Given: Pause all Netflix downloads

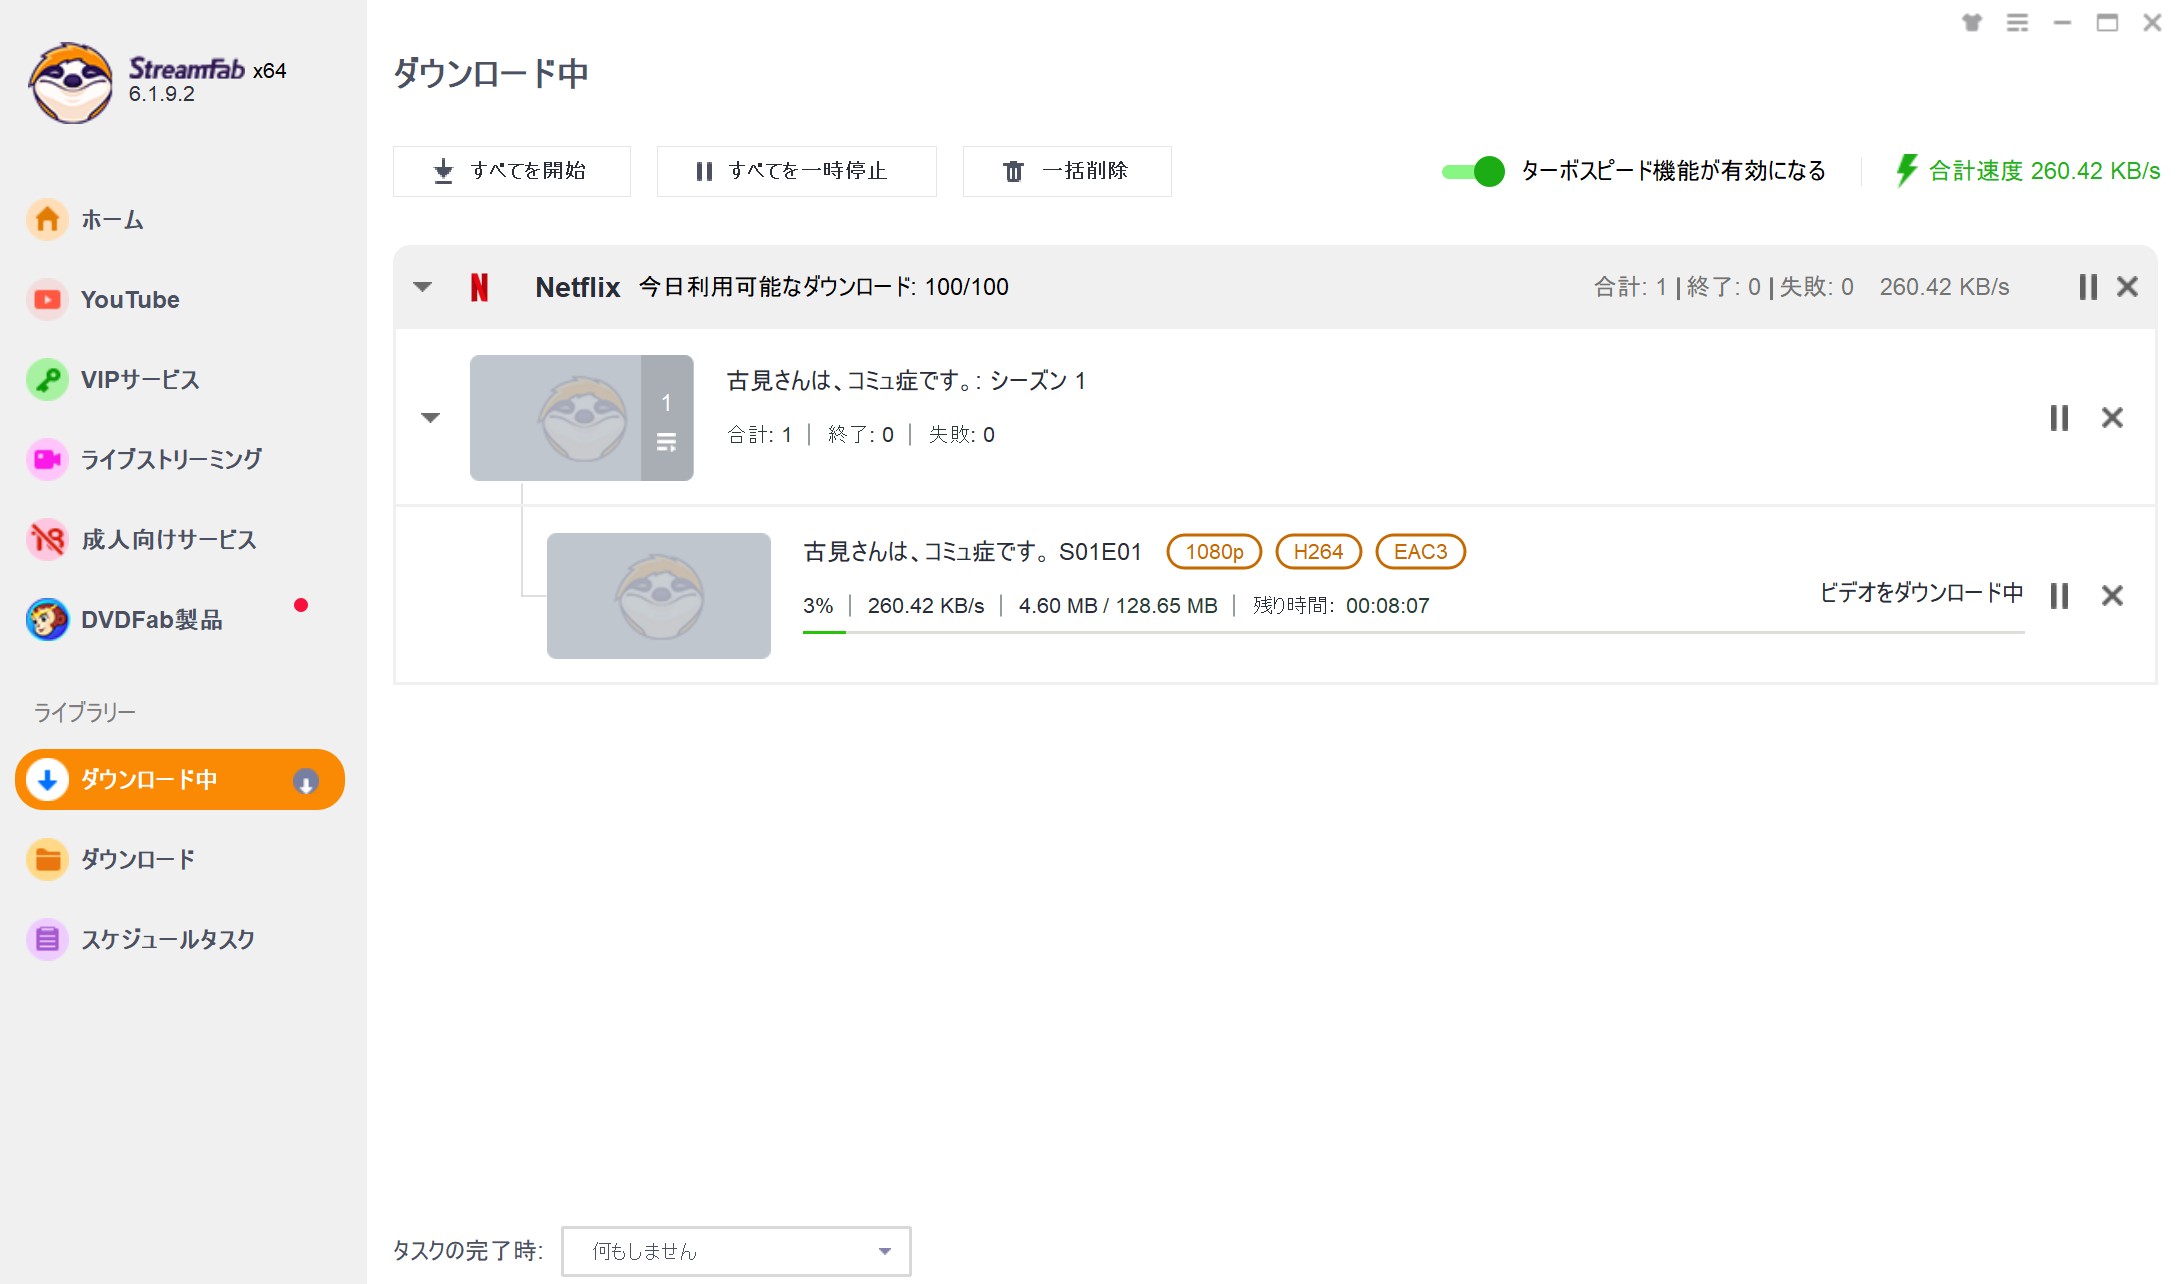Looking at the screenshot, I should (x=2088, y=287).
